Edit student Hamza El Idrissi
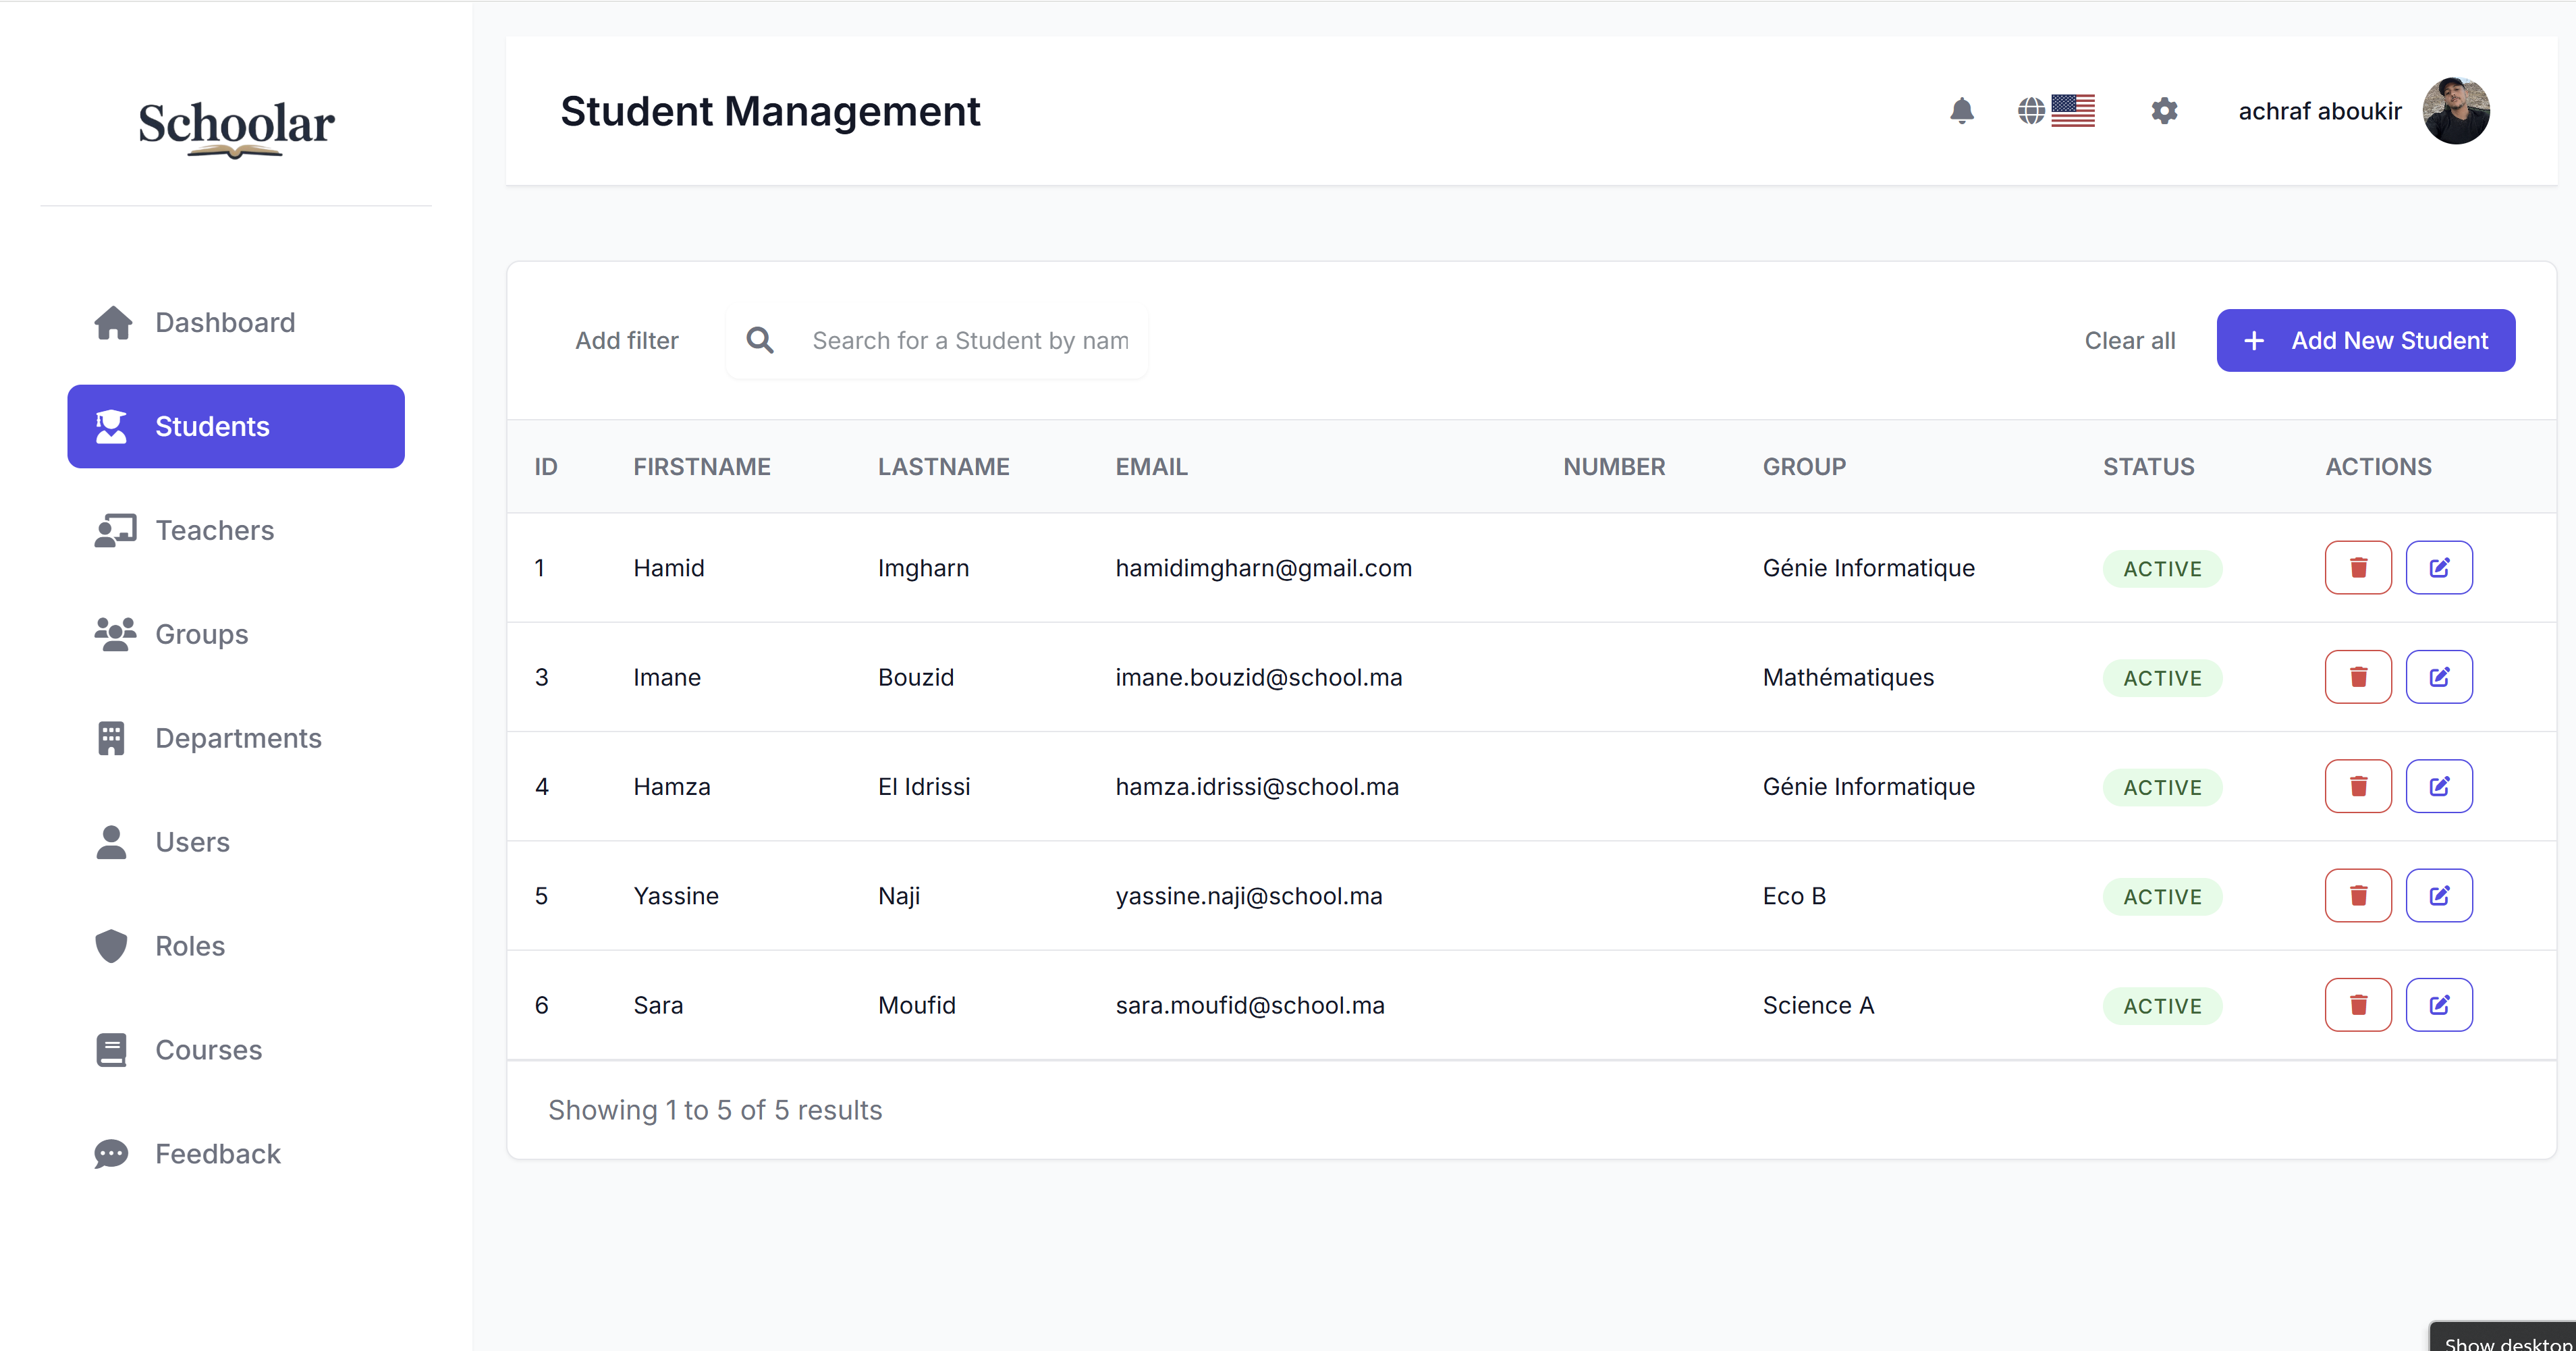 click(x=2439, y=786)
